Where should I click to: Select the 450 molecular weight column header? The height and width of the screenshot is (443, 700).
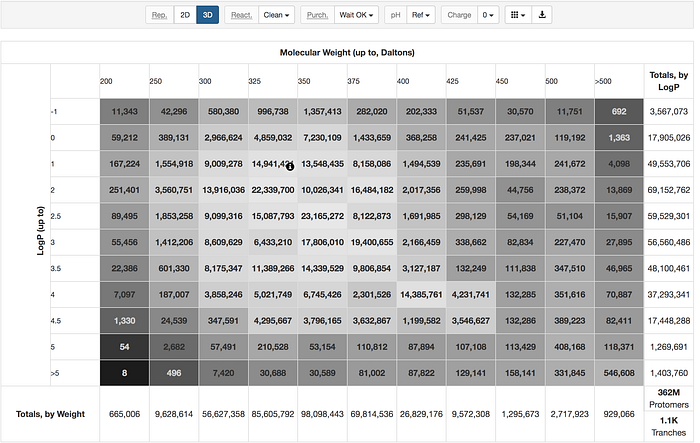click(x=520, y=81)
